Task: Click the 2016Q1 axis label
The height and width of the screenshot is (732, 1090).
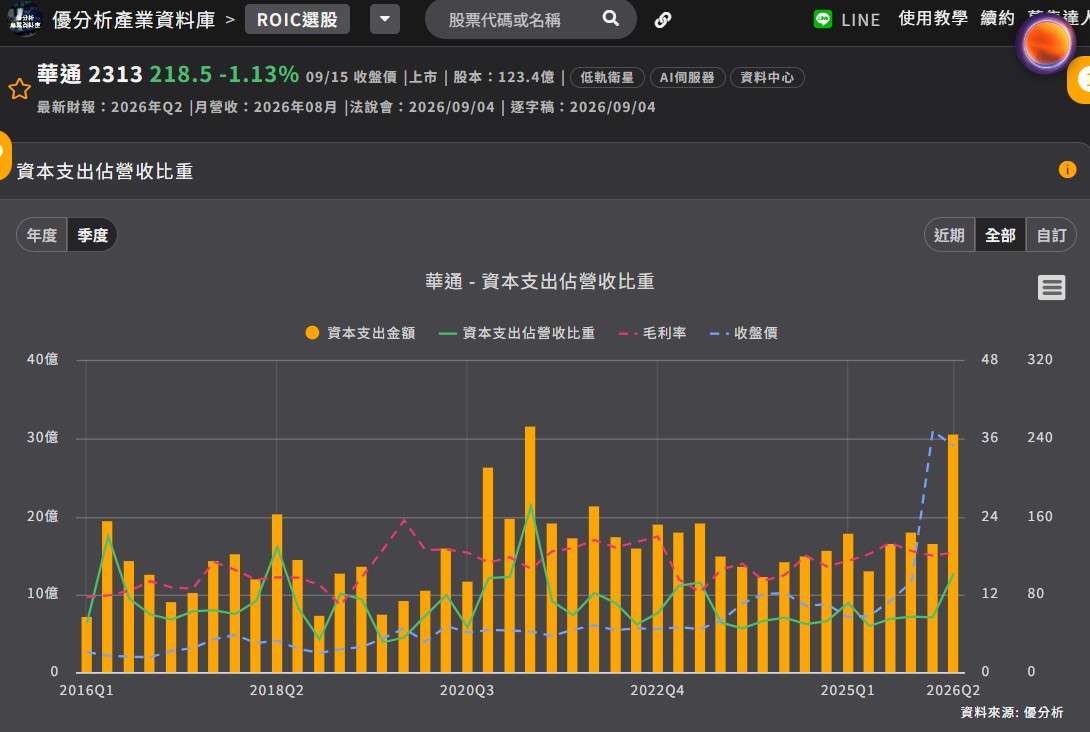Action: [x=86, y=690]
